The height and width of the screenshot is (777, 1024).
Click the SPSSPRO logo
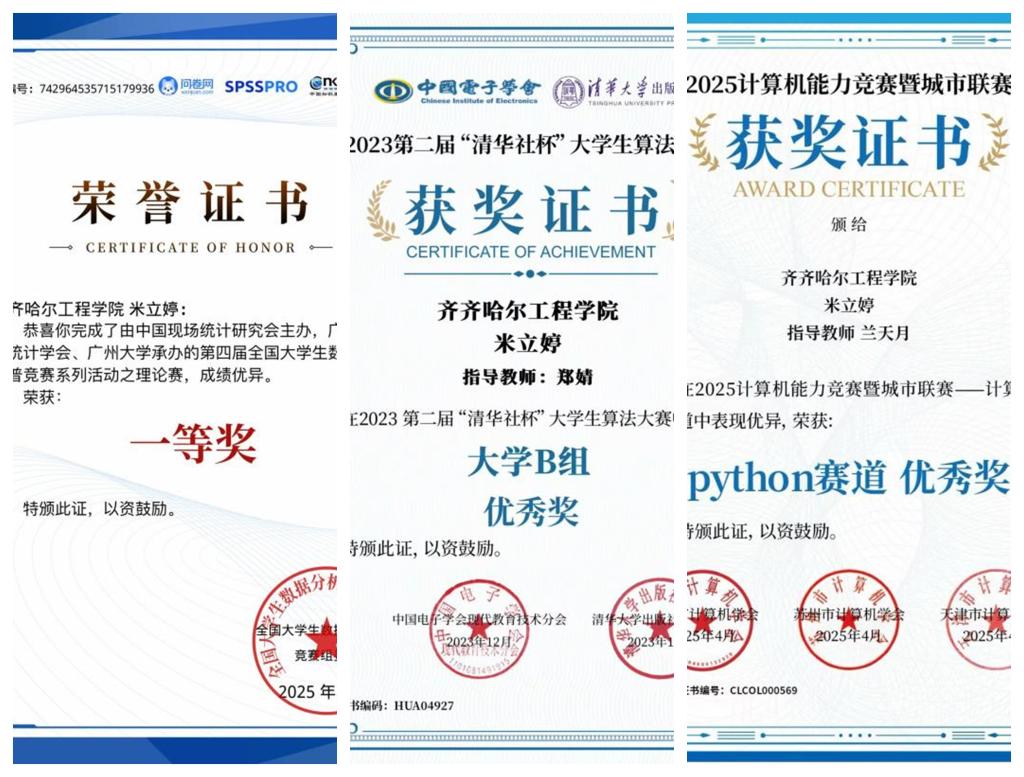[260, 87]
